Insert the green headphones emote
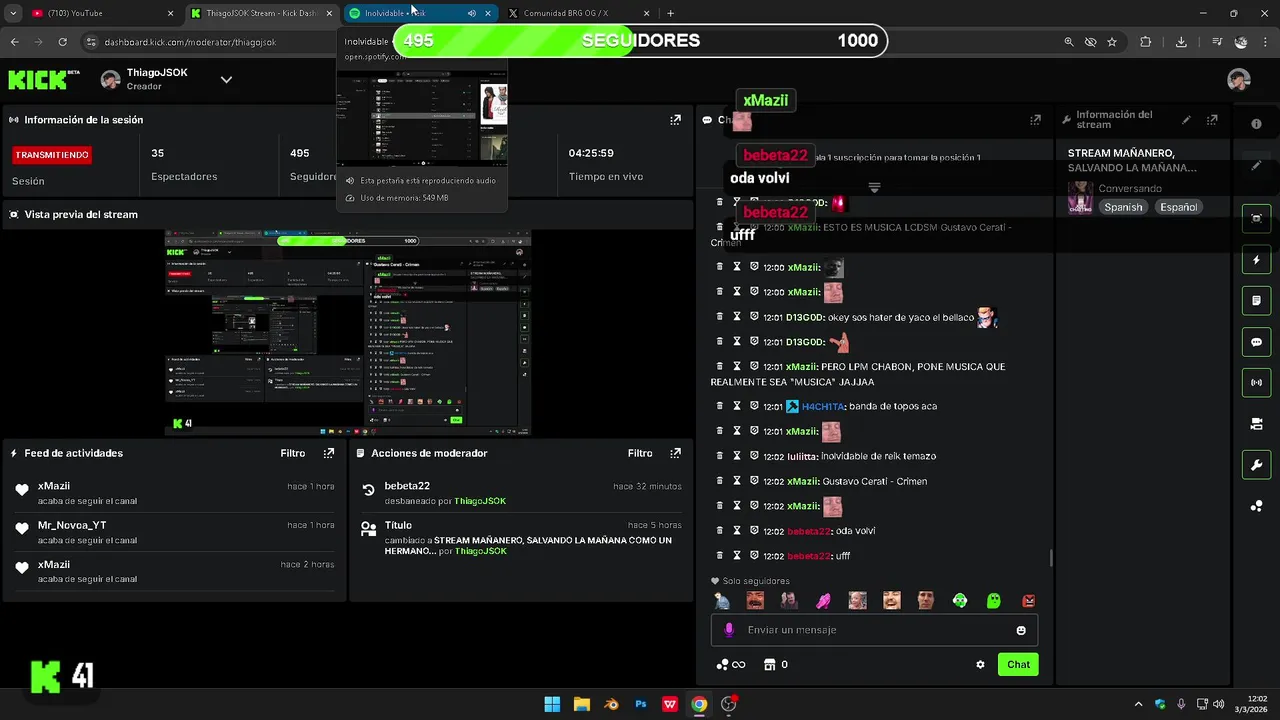The width and height of the screenshot is (1280, 720). point(960,601)
